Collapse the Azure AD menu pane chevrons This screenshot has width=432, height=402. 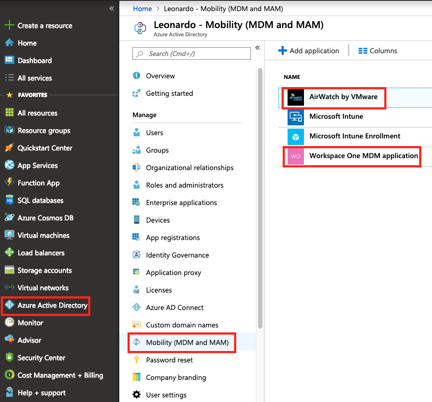(258, 48)
